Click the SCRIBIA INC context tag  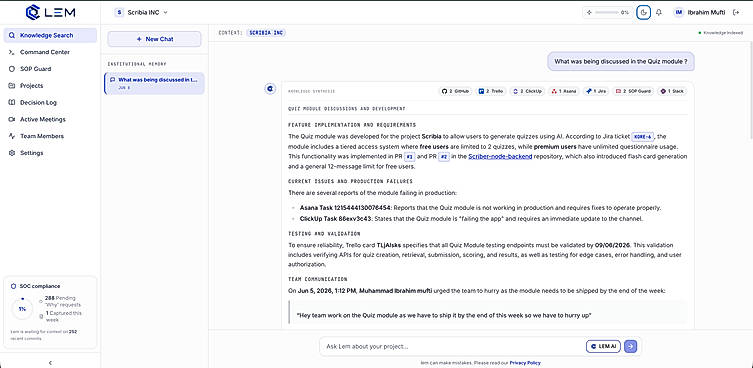click(266, 33)
